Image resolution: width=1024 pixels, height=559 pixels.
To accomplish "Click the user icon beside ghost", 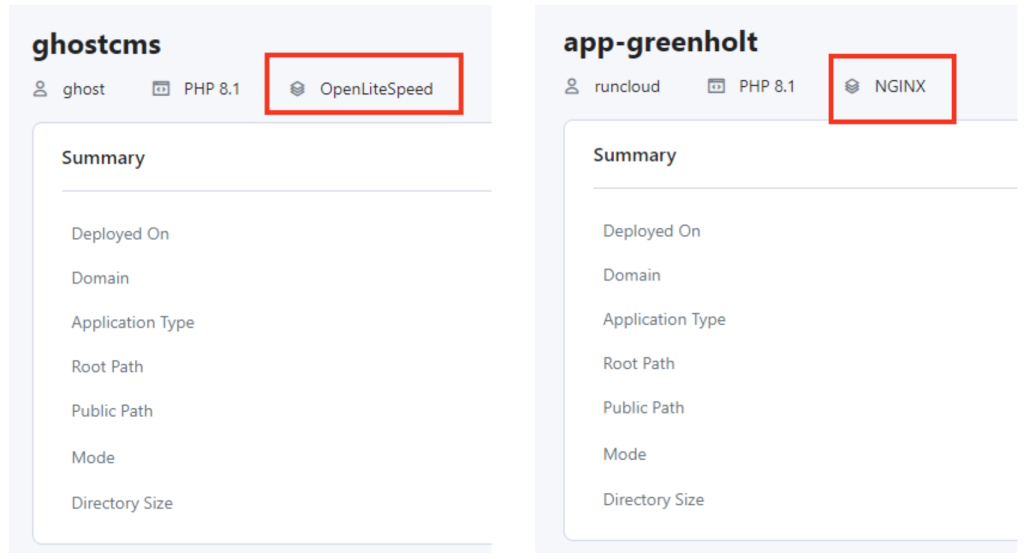I will pyautogui.click(x=40, y=89).
